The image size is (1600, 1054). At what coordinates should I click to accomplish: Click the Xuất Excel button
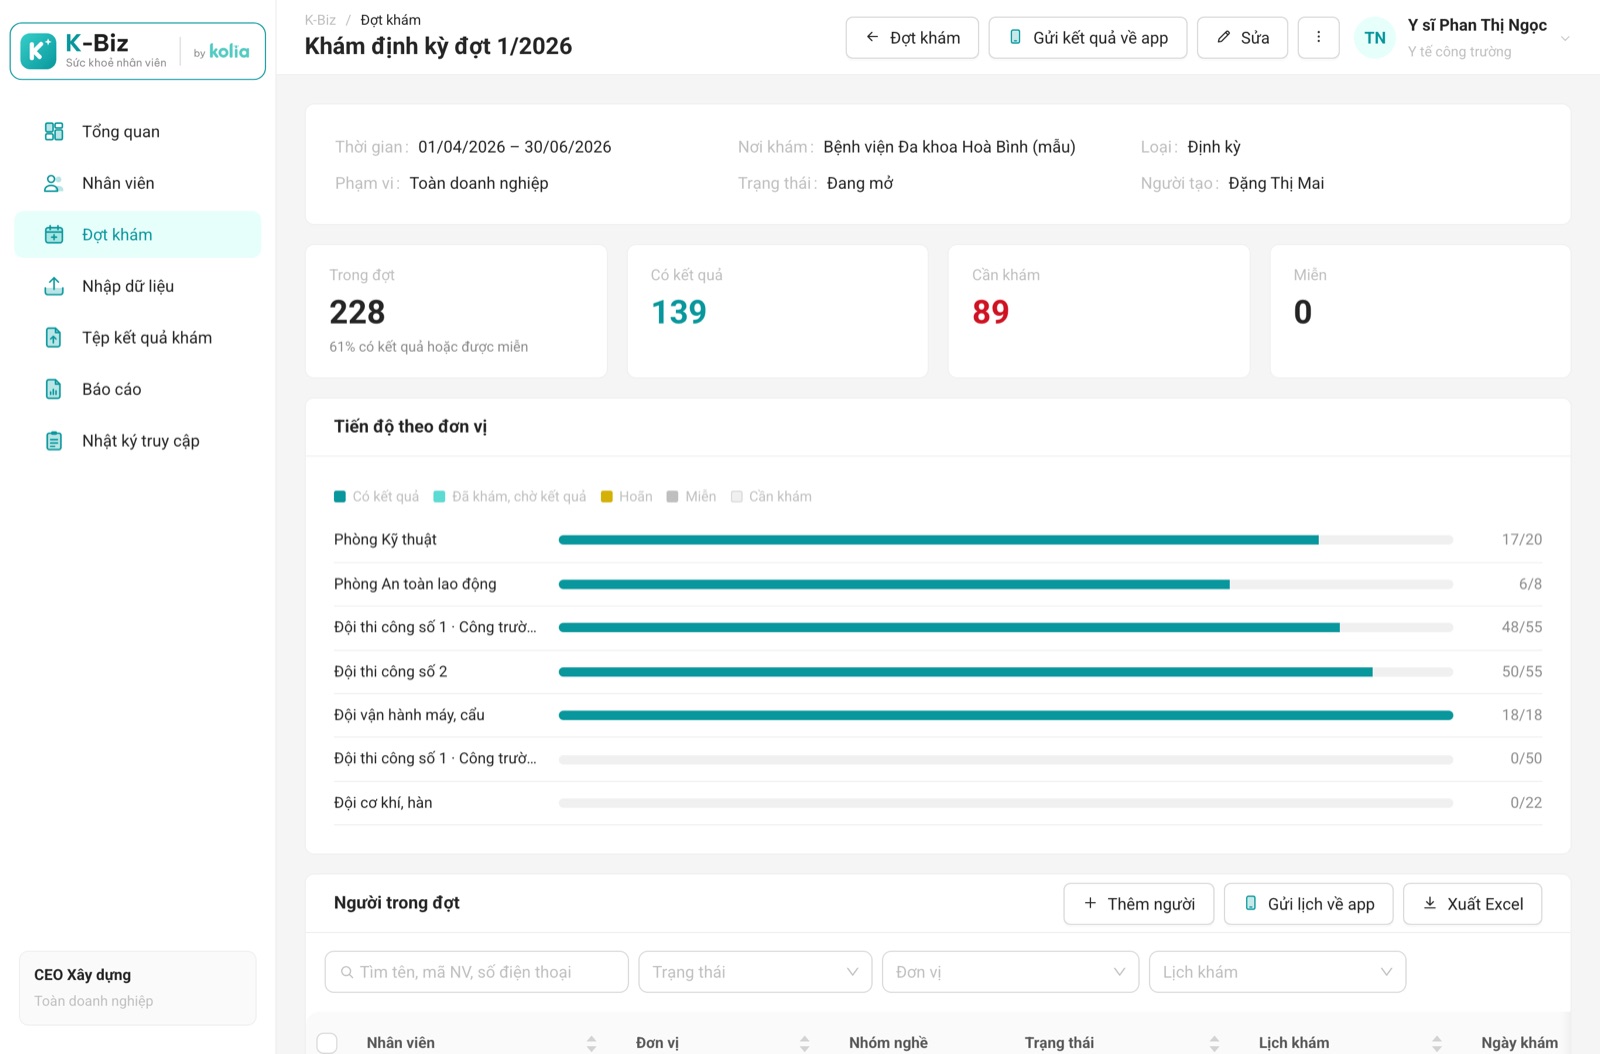1472,904
